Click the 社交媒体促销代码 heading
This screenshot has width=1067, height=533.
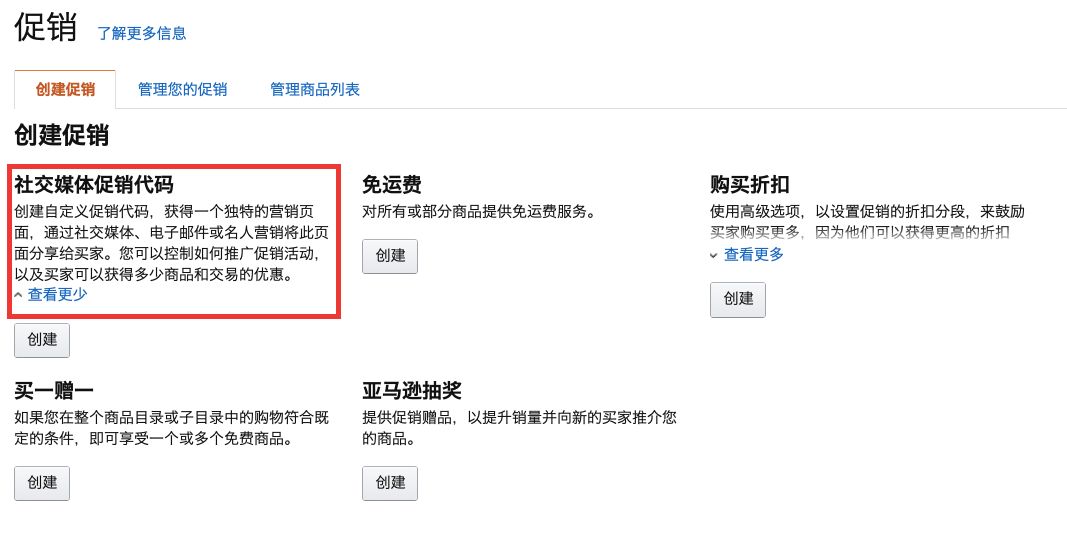(94, 185)
